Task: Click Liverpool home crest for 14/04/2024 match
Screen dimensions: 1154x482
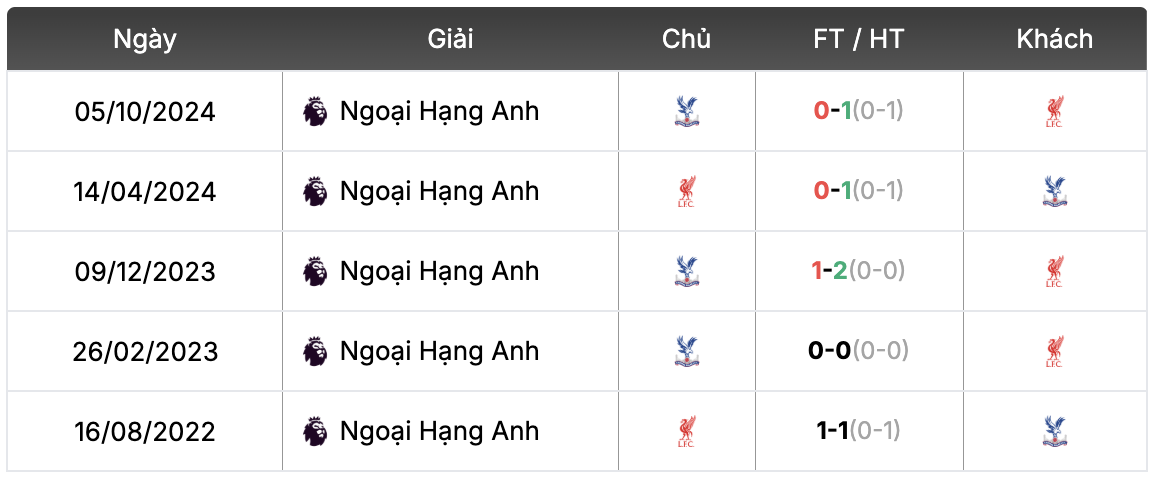Action: coord(687,191)
